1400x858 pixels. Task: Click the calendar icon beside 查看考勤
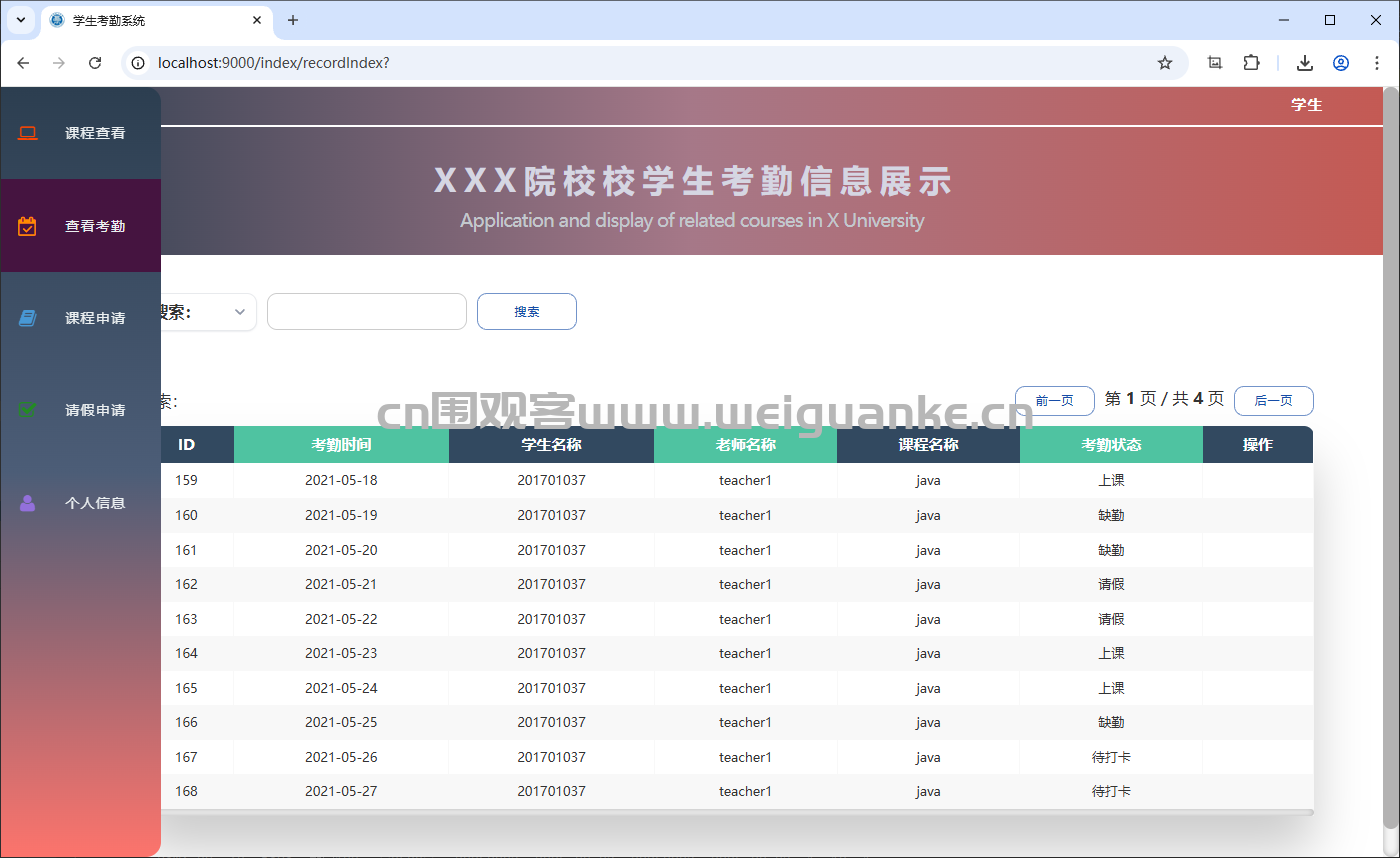(x=27, y=225)
